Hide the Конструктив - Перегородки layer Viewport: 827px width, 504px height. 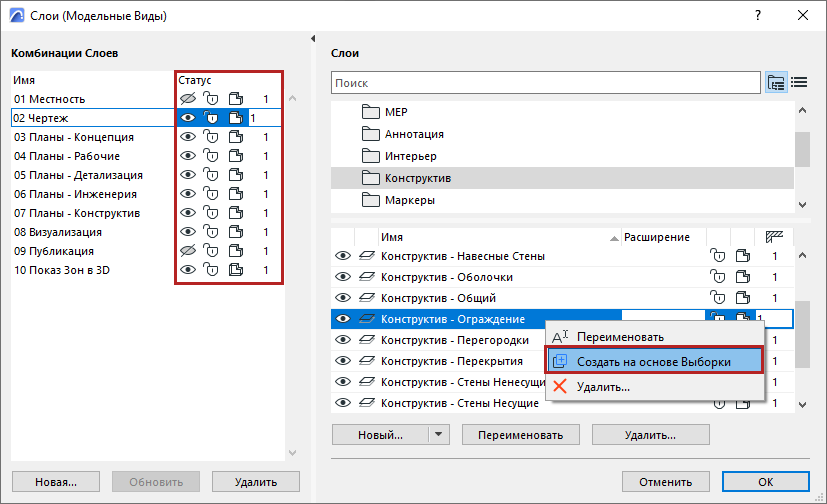coord(342,340)
